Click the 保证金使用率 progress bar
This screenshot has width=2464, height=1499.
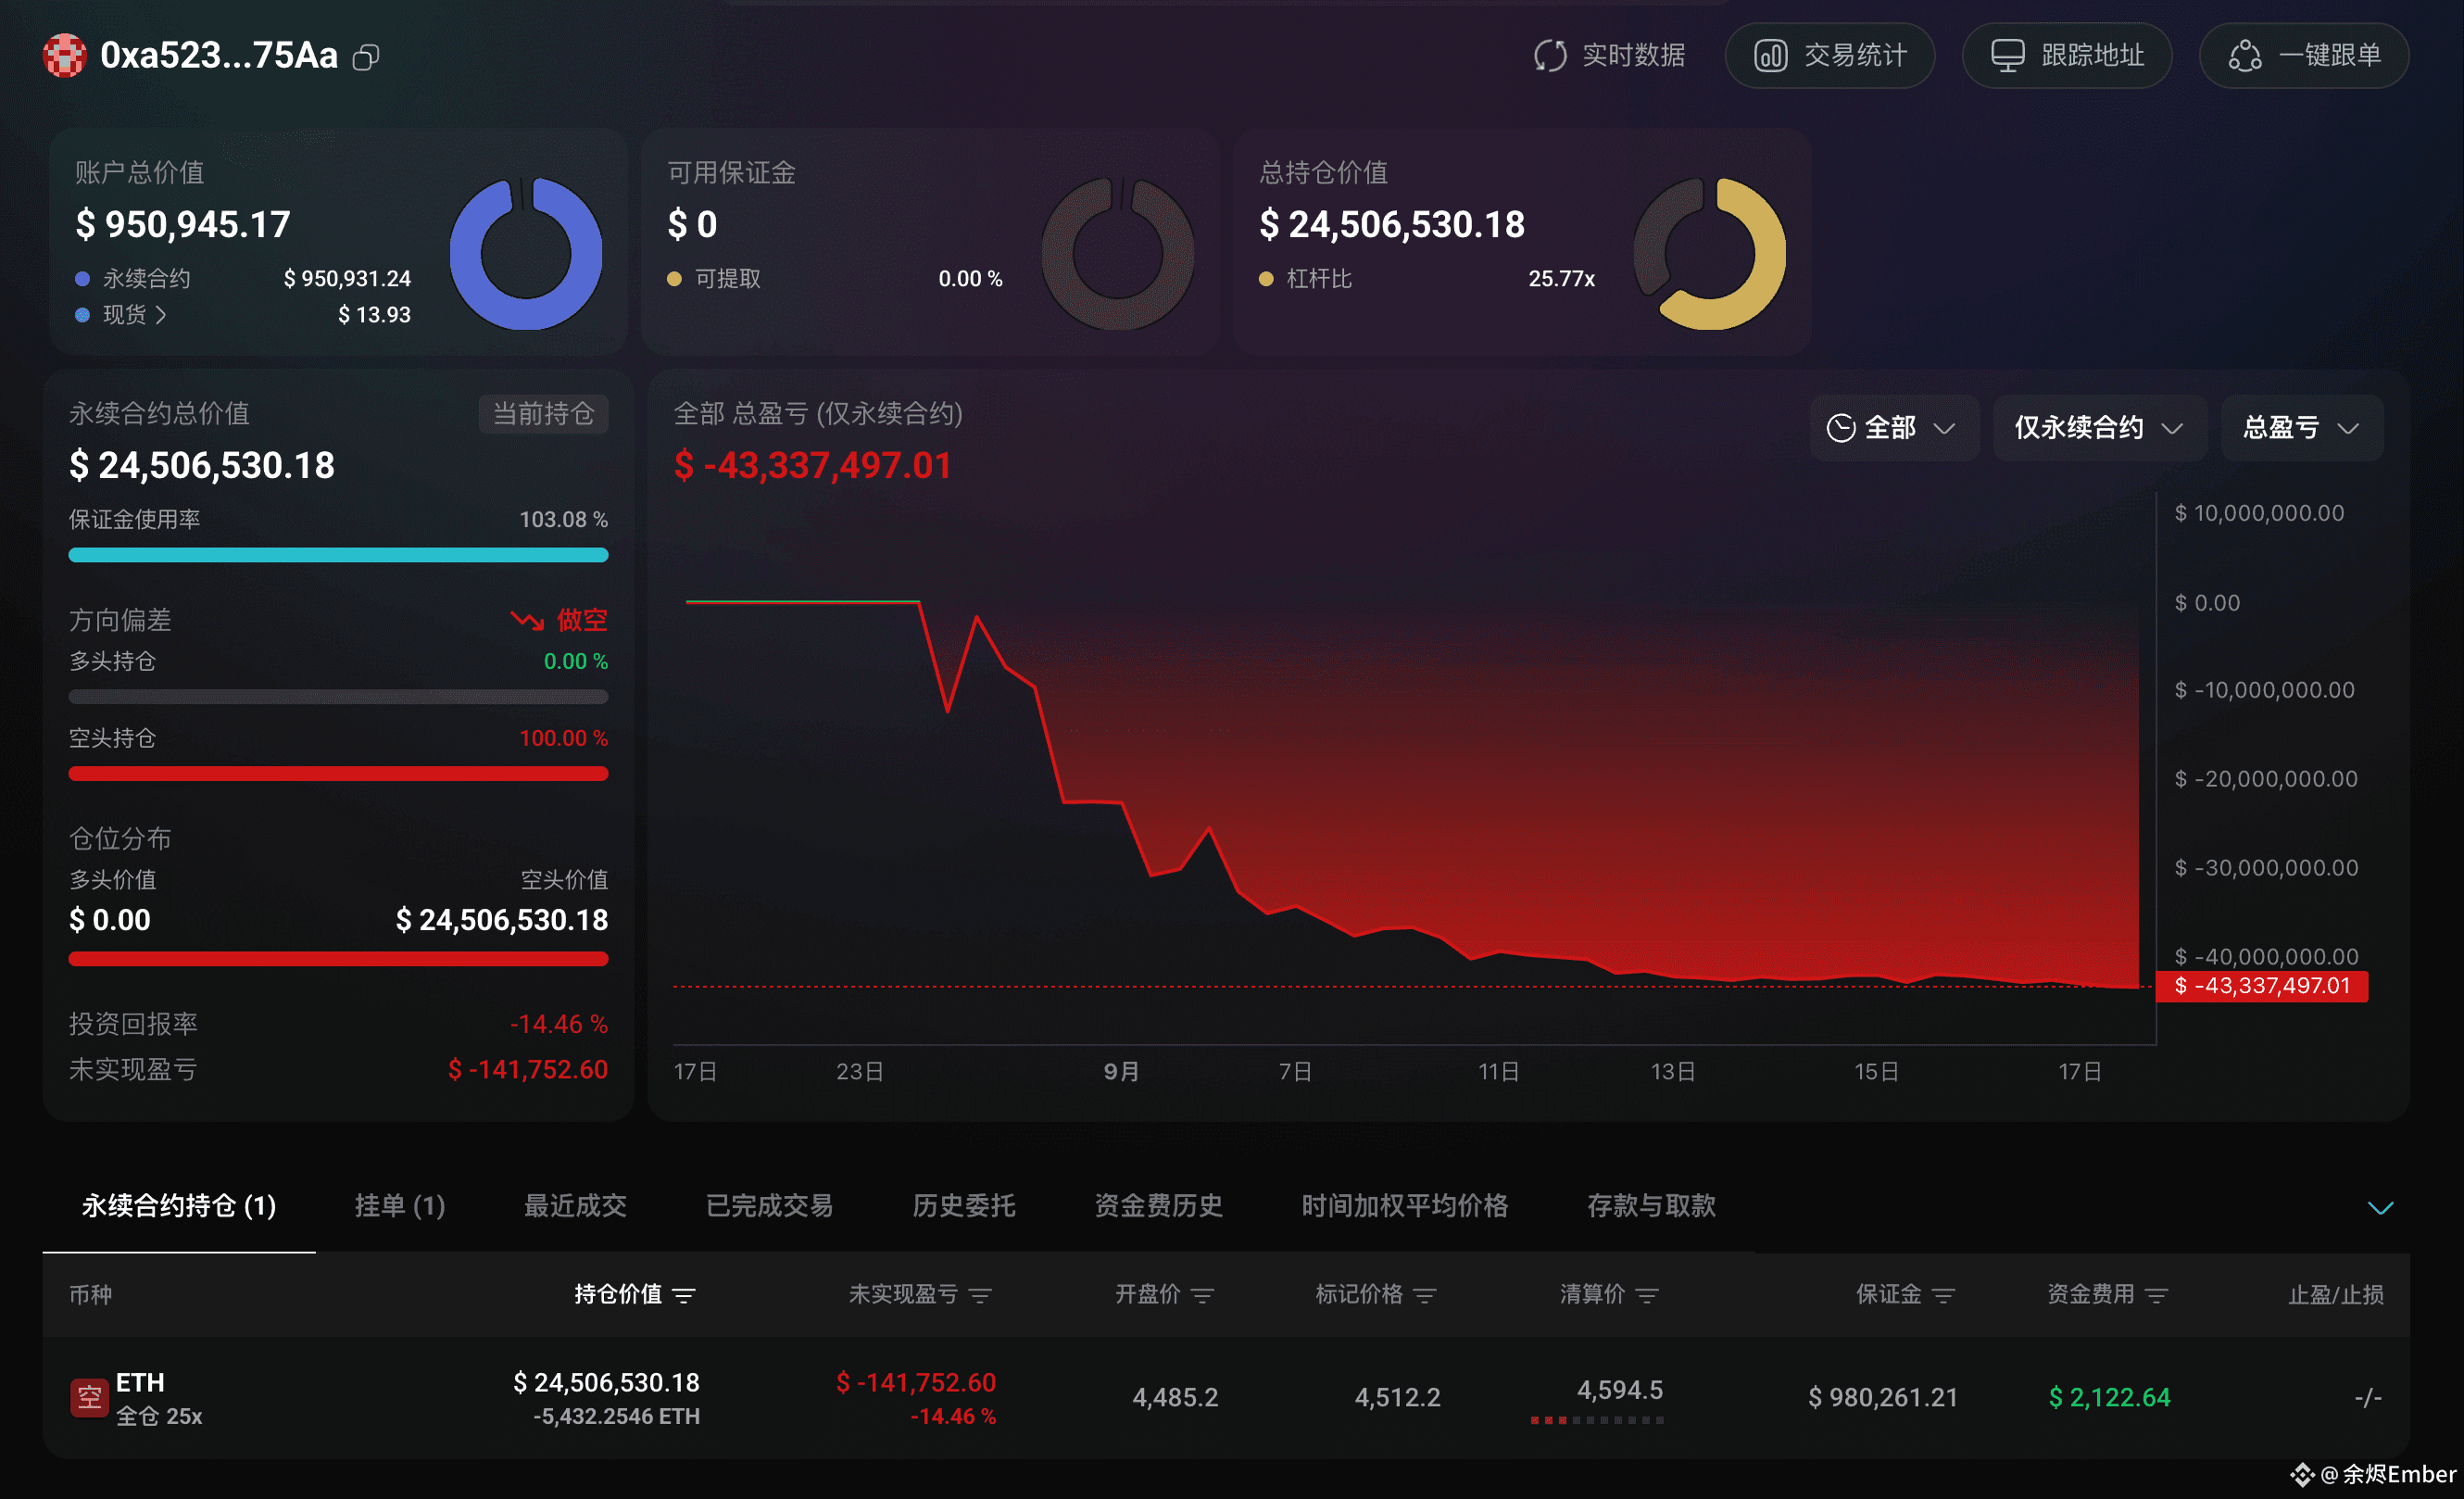338,555
